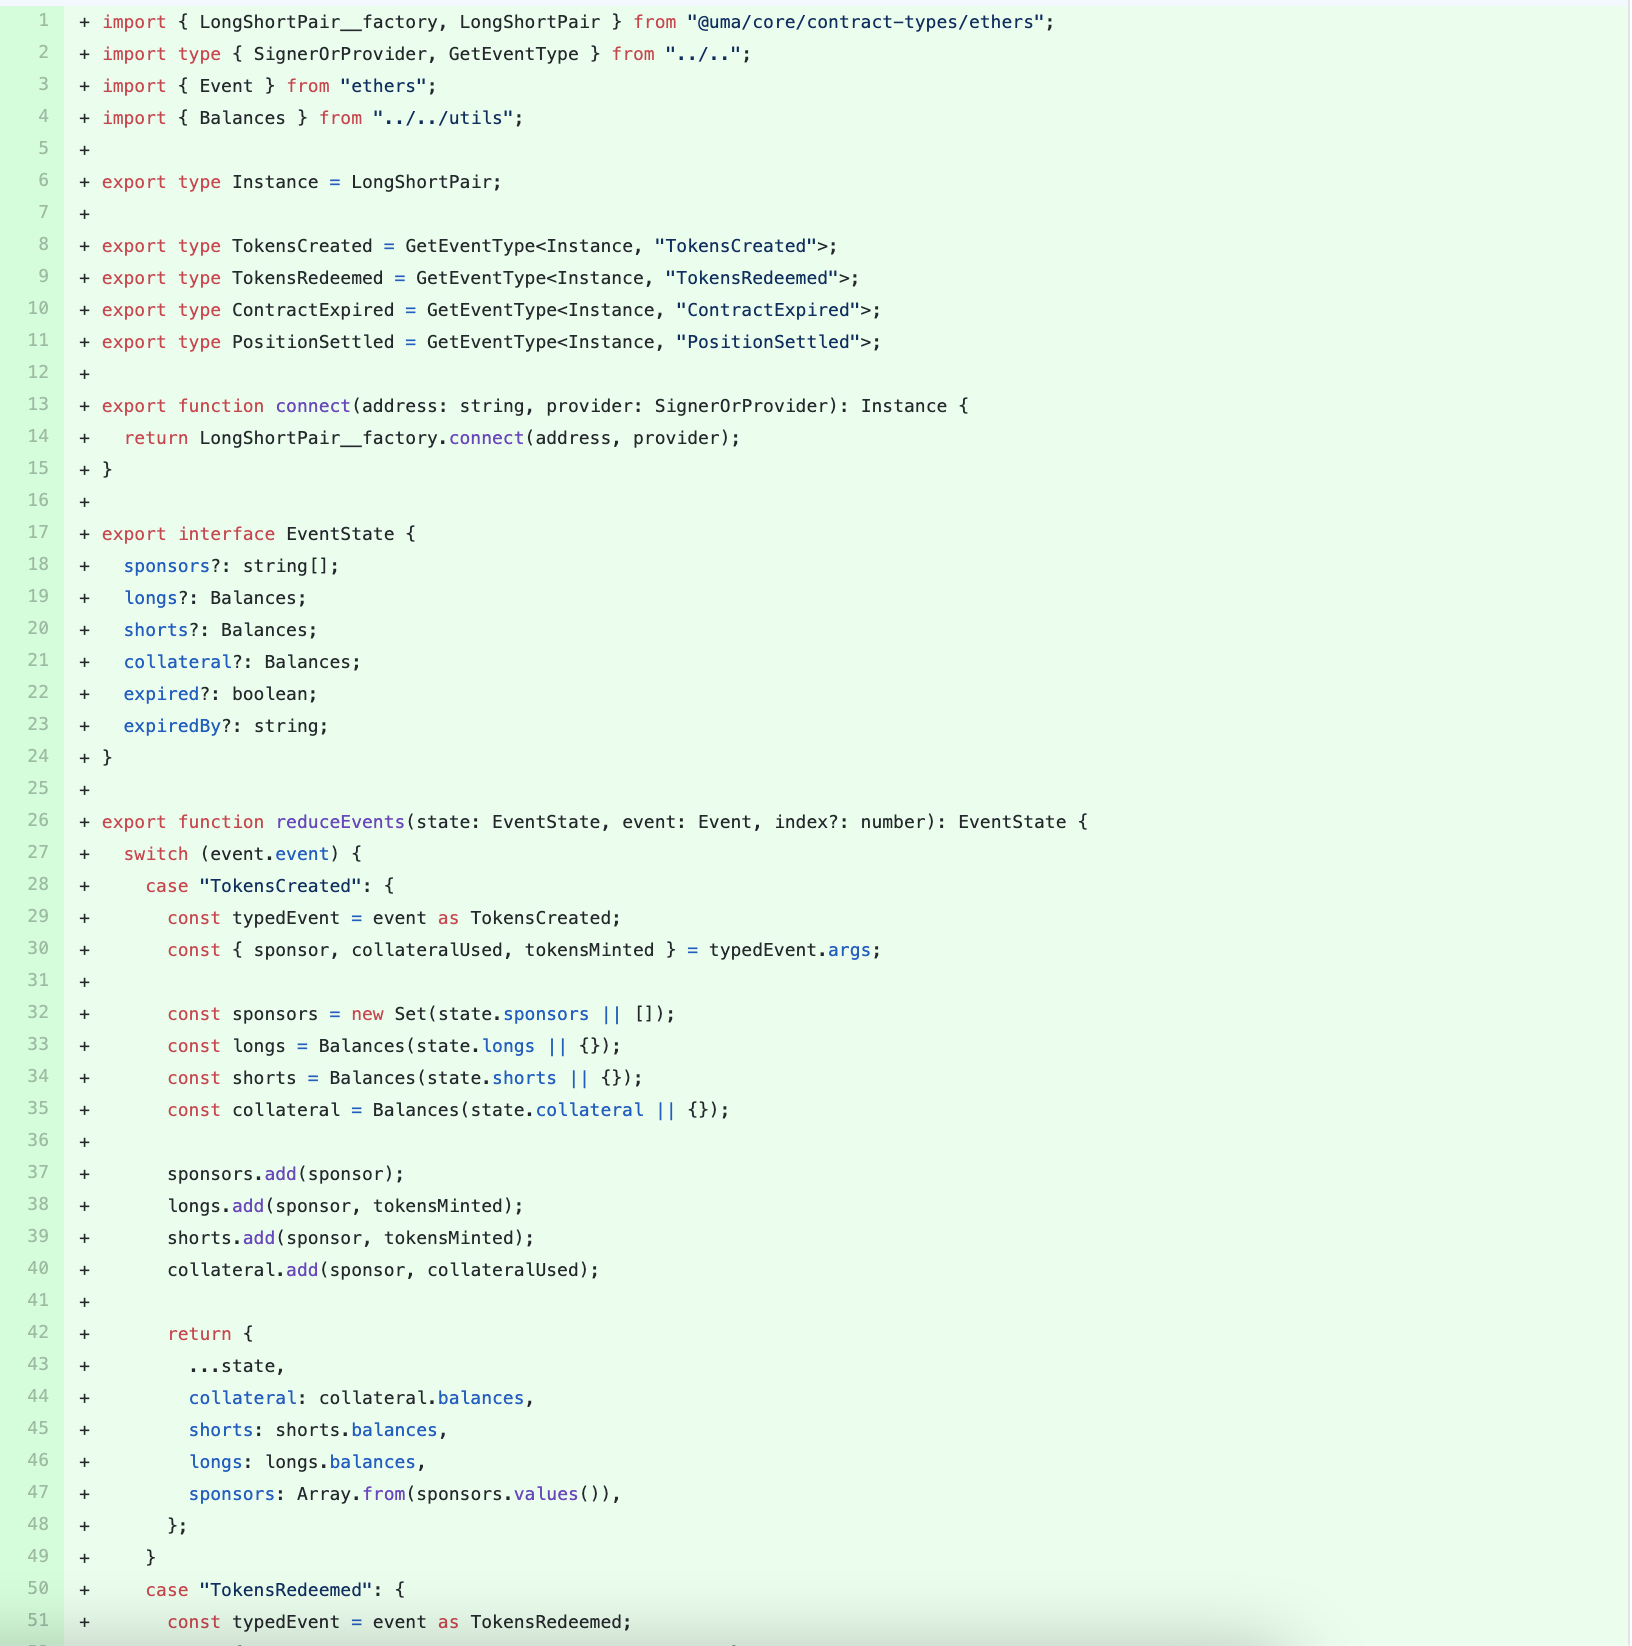Click collateralUsed in the destructuring on line 30

pos(427,950)
